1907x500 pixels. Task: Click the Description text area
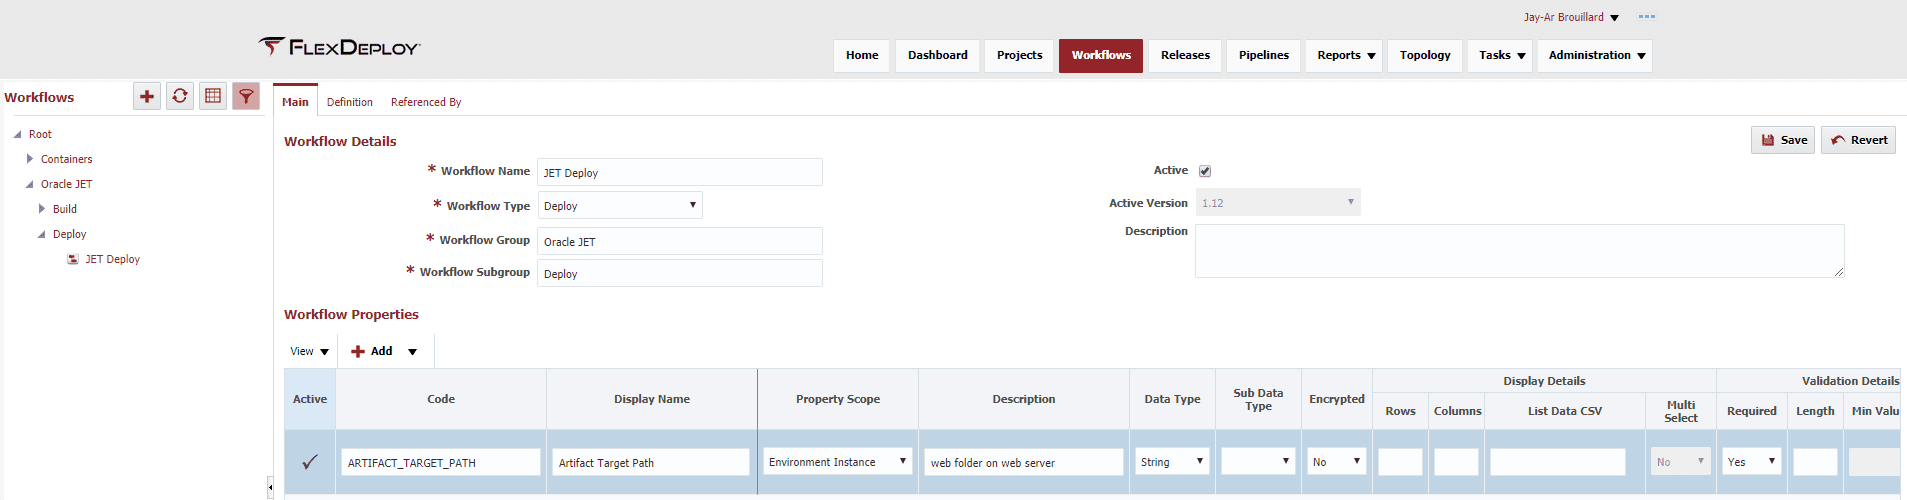pyautogui.click(x=1519, y=250)
